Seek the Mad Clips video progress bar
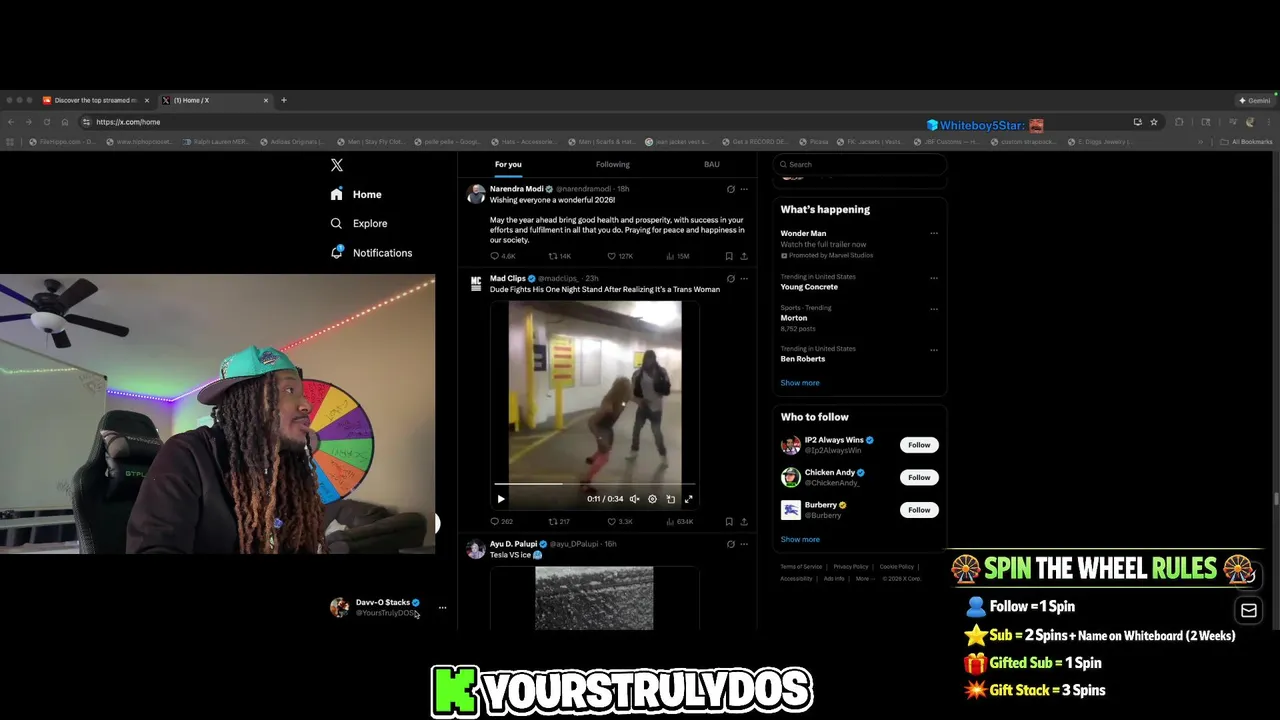The height and width of the screenshot is (720, 1280). tap(595, 484)
